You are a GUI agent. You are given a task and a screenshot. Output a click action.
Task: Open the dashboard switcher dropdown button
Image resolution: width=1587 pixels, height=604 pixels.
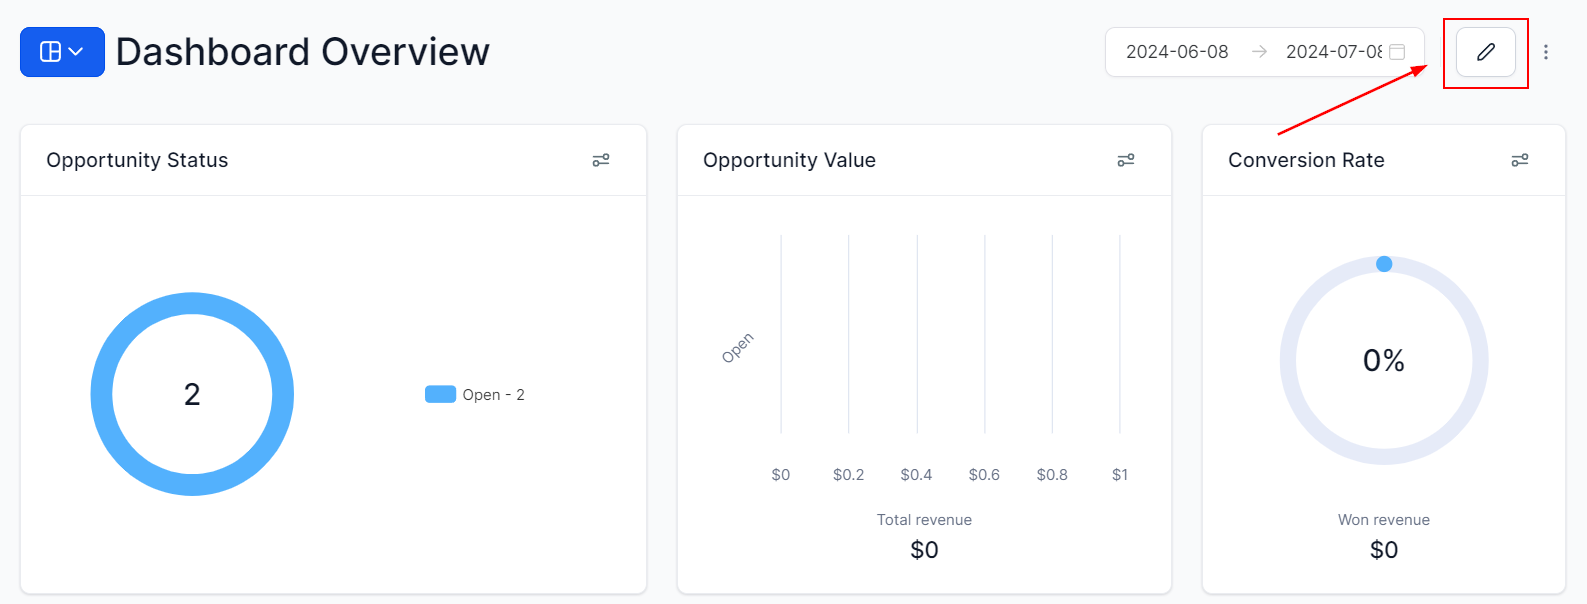pos(62,52)
